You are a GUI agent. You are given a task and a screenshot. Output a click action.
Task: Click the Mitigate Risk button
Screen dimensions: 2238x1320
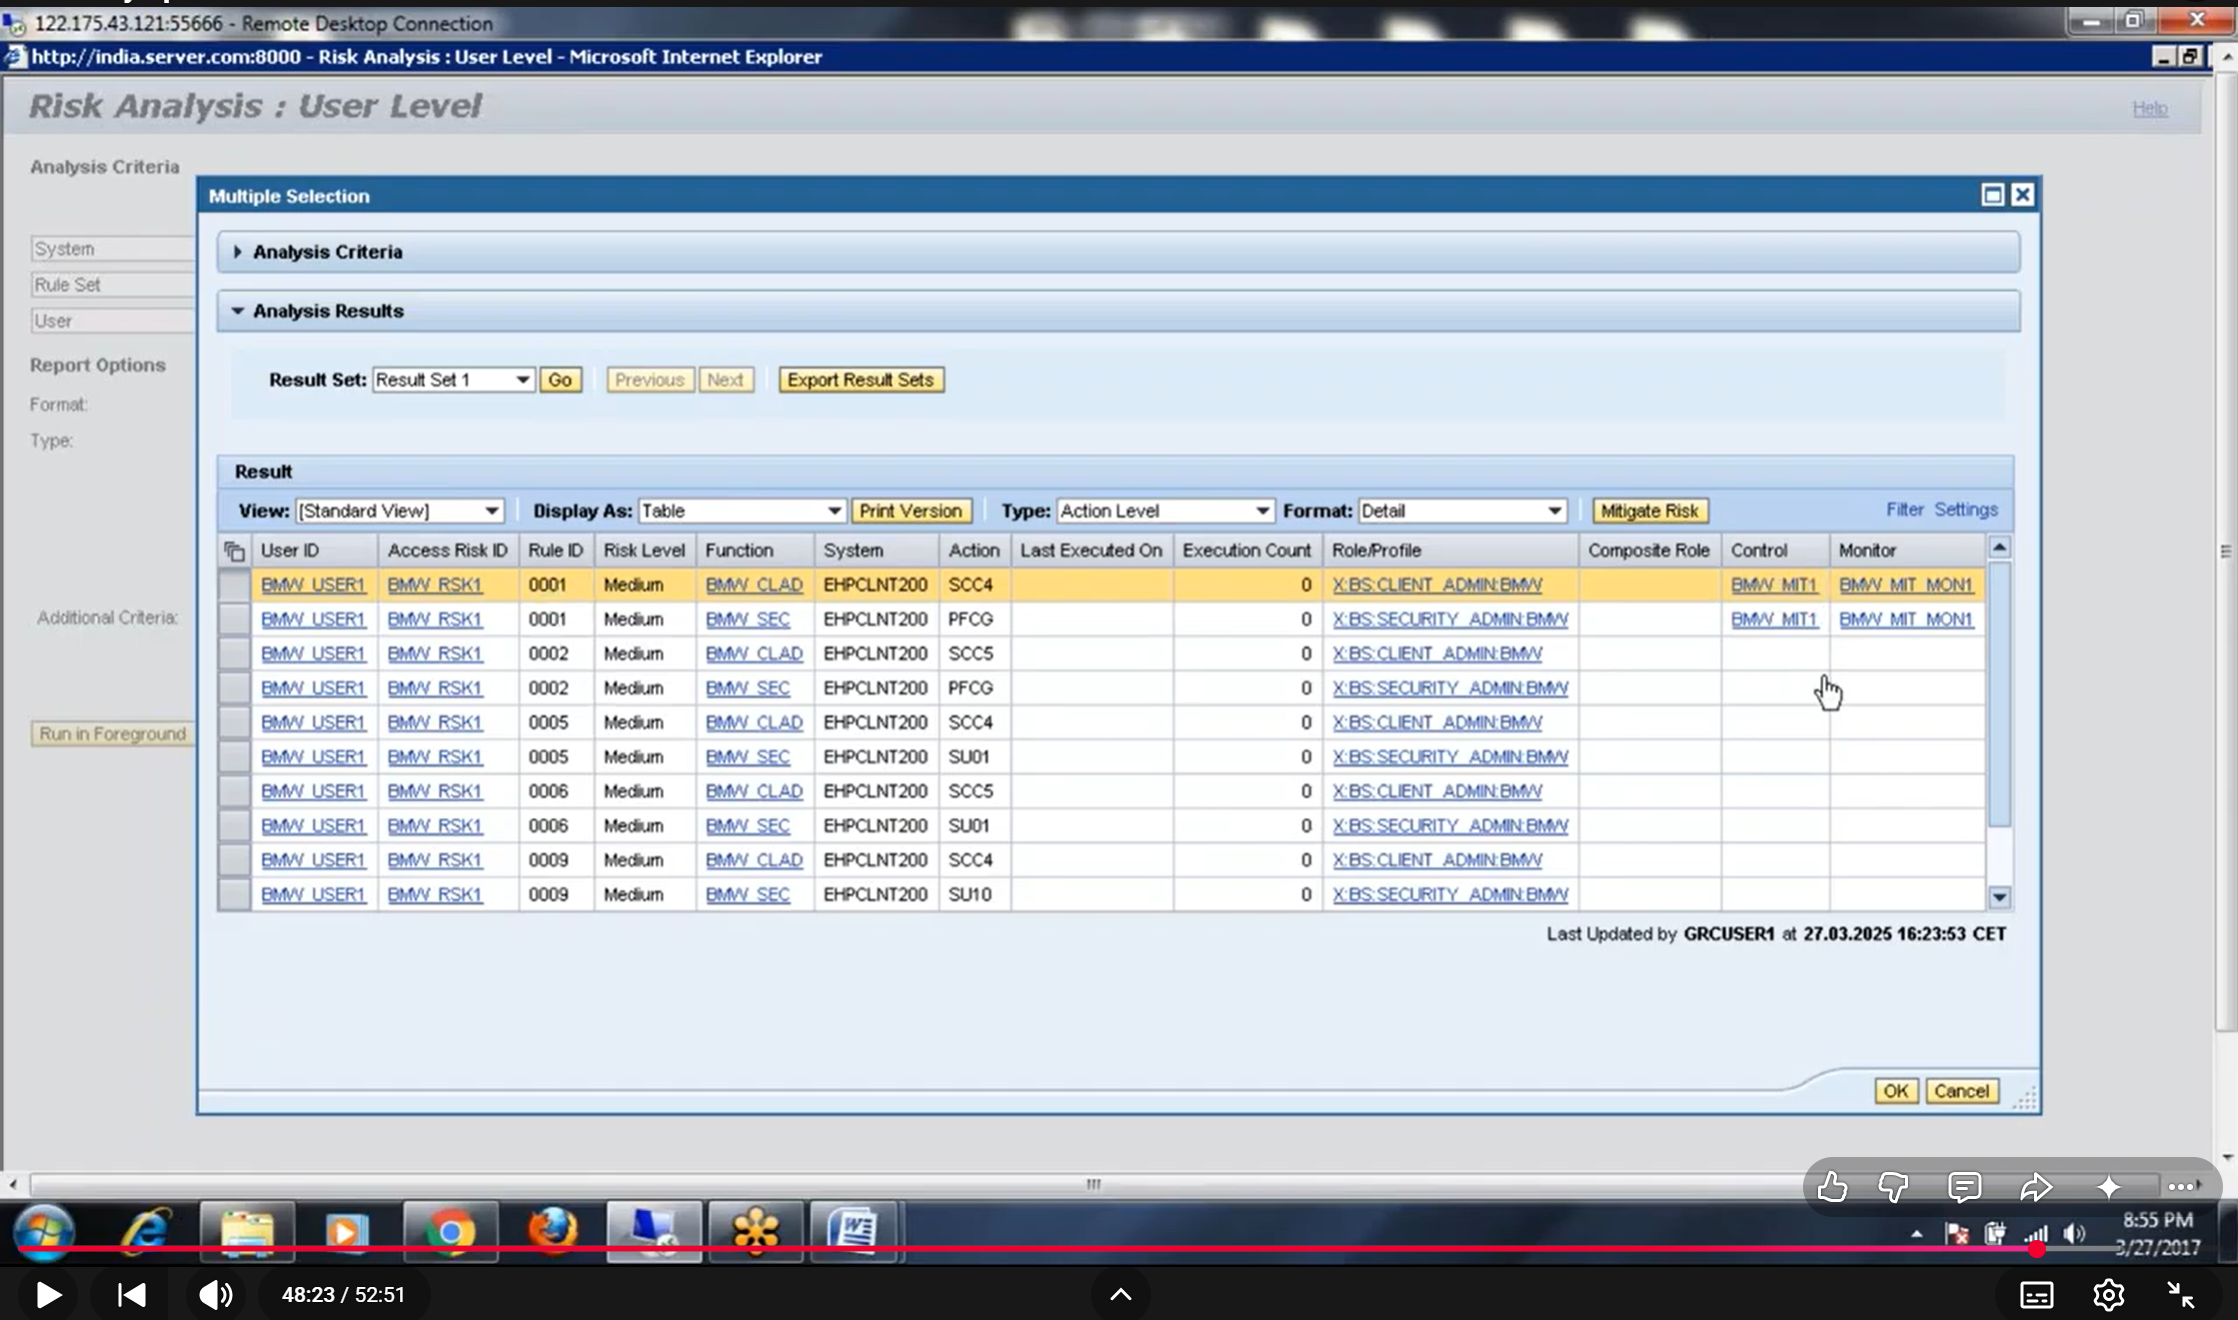pyautogui.click(x=1650, y=511)
